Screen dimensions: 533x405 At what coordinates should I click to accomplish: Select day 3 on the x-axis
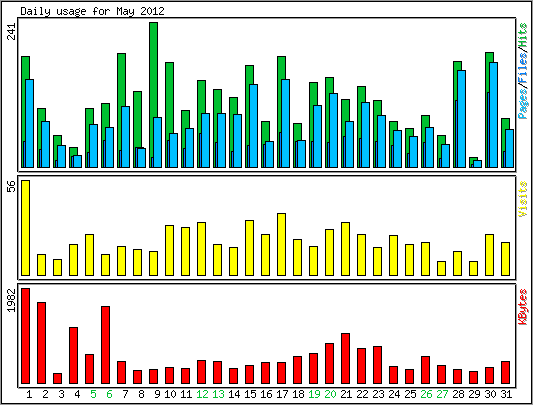tap(61, 394)
